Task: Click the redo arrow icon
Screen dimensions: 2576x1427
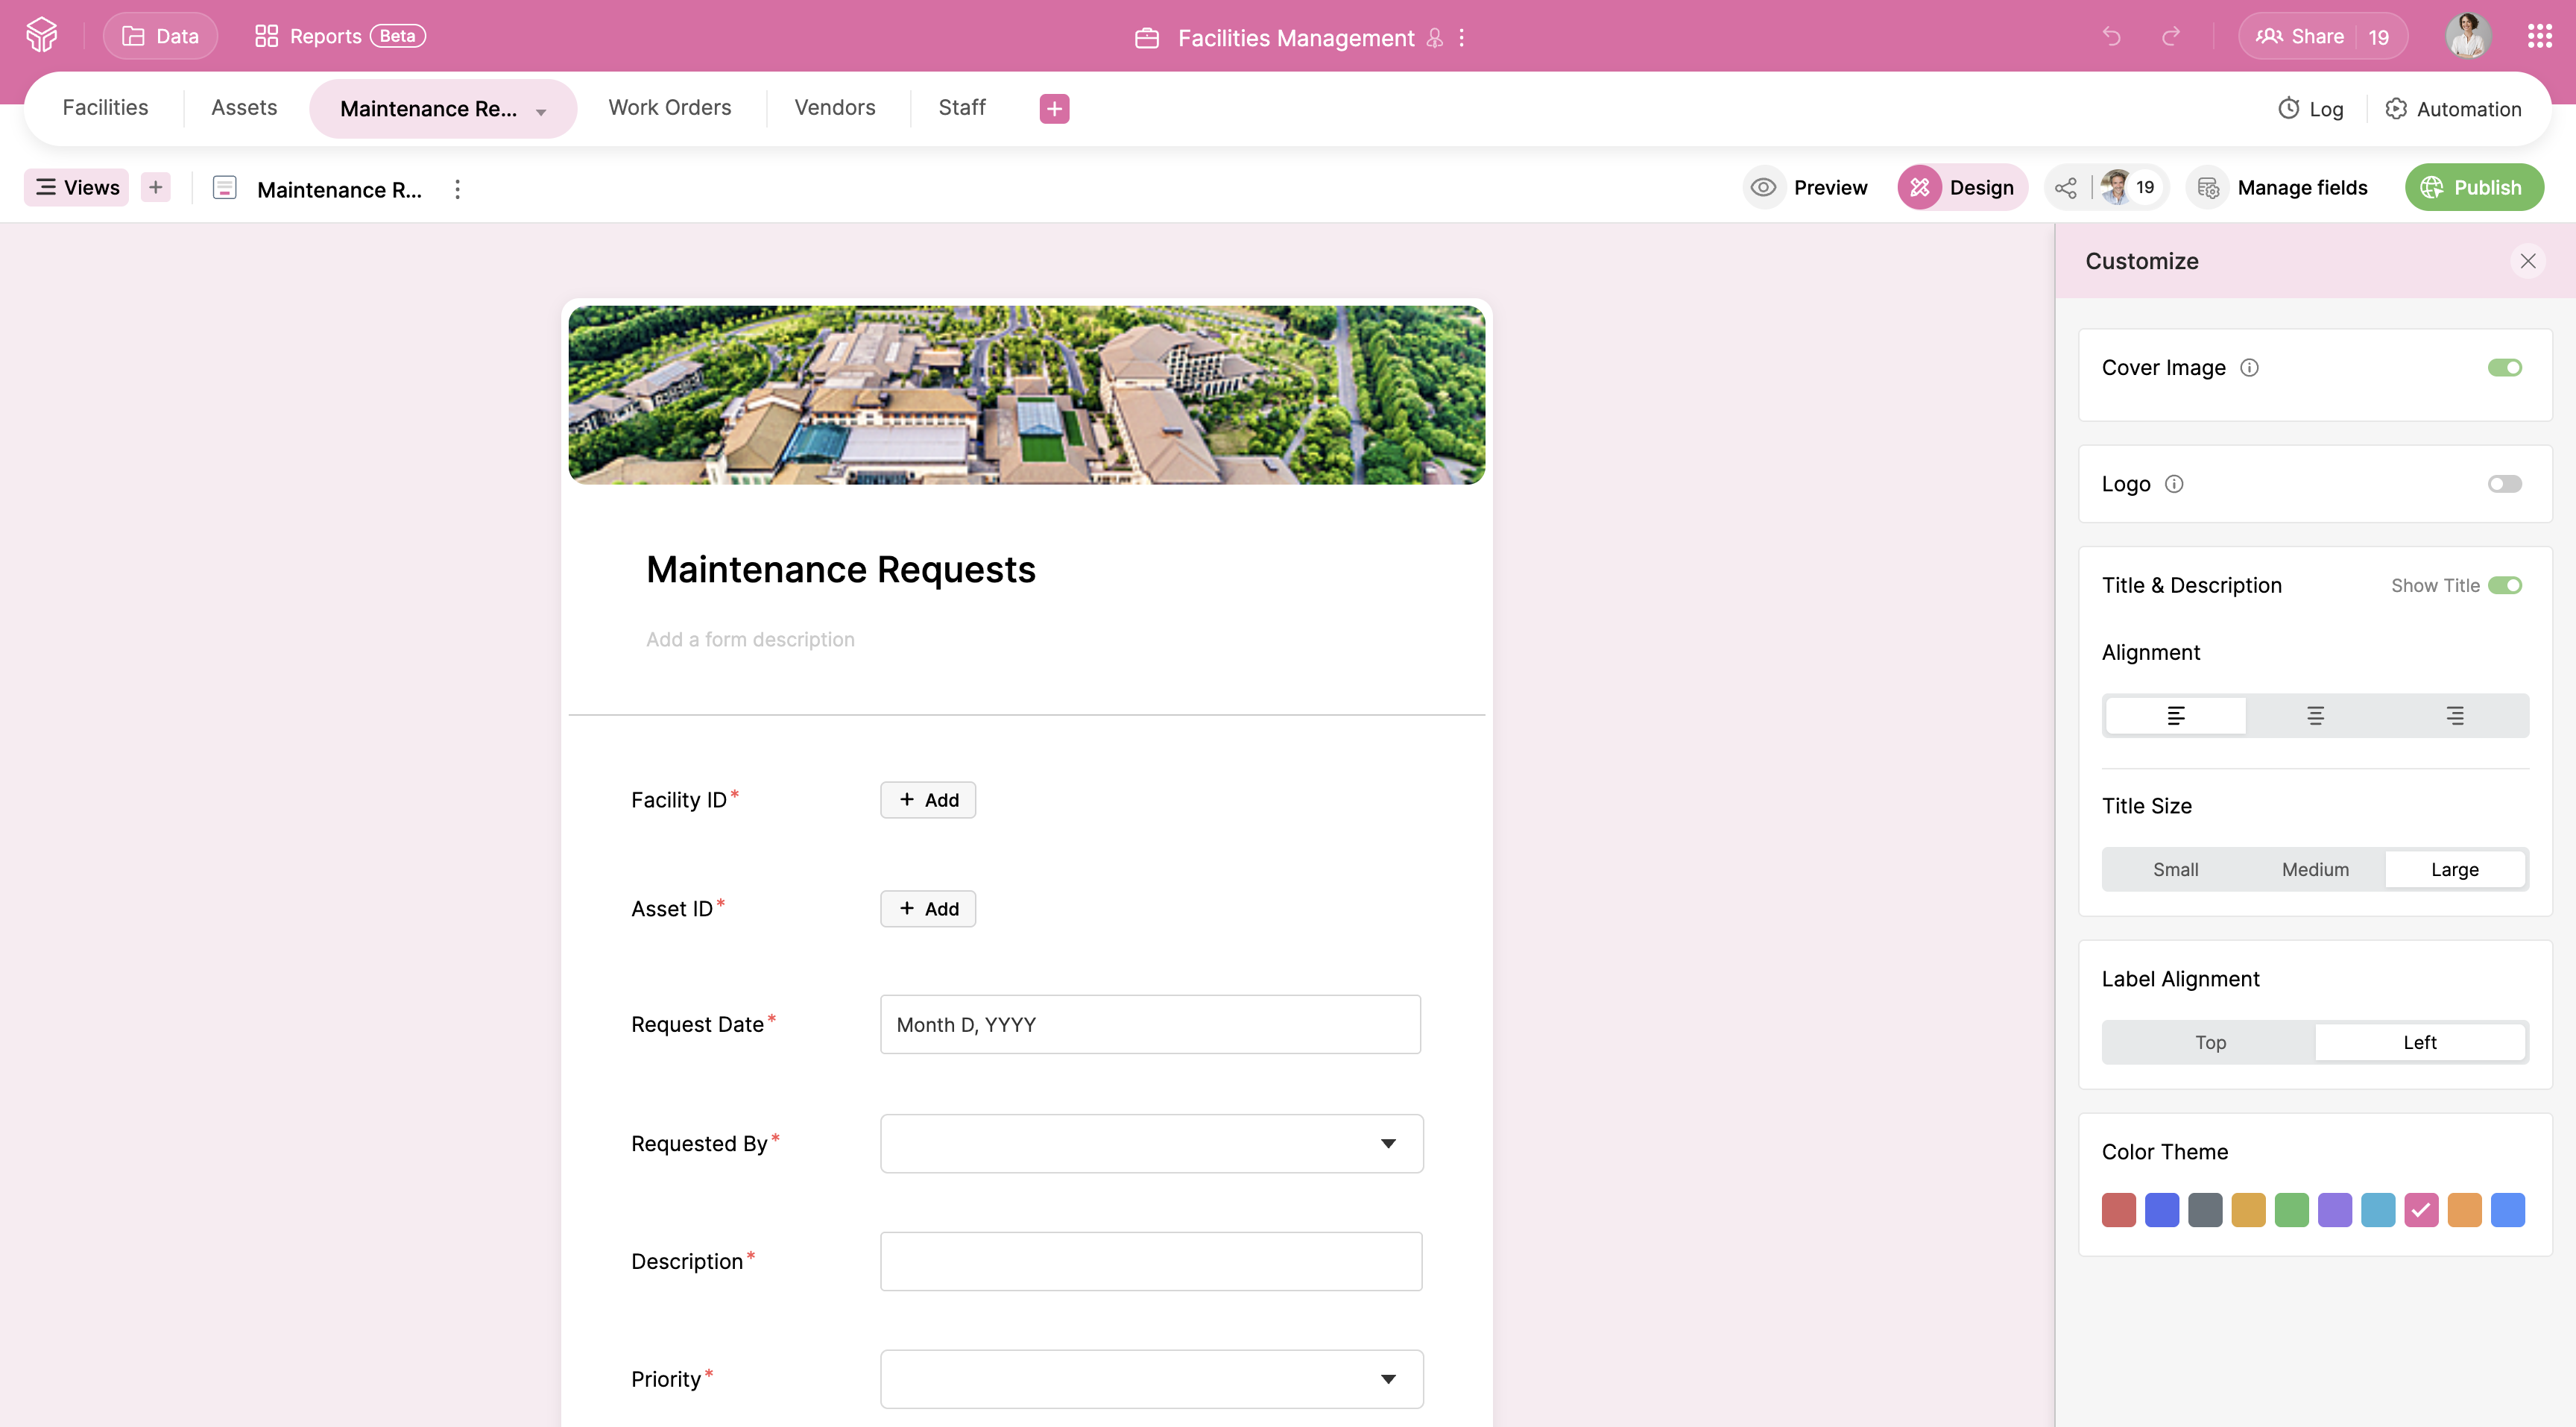Action: pyautogui.click(x=2170, y=37)
